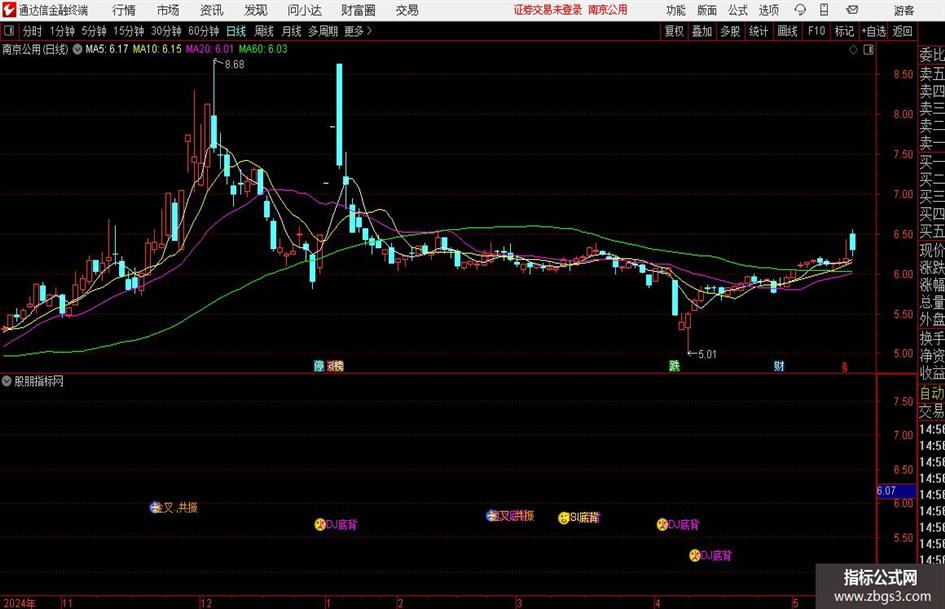Open the 资讯 menu
The height and width of the screenshot is (609, 945).
tap(212, 10)
